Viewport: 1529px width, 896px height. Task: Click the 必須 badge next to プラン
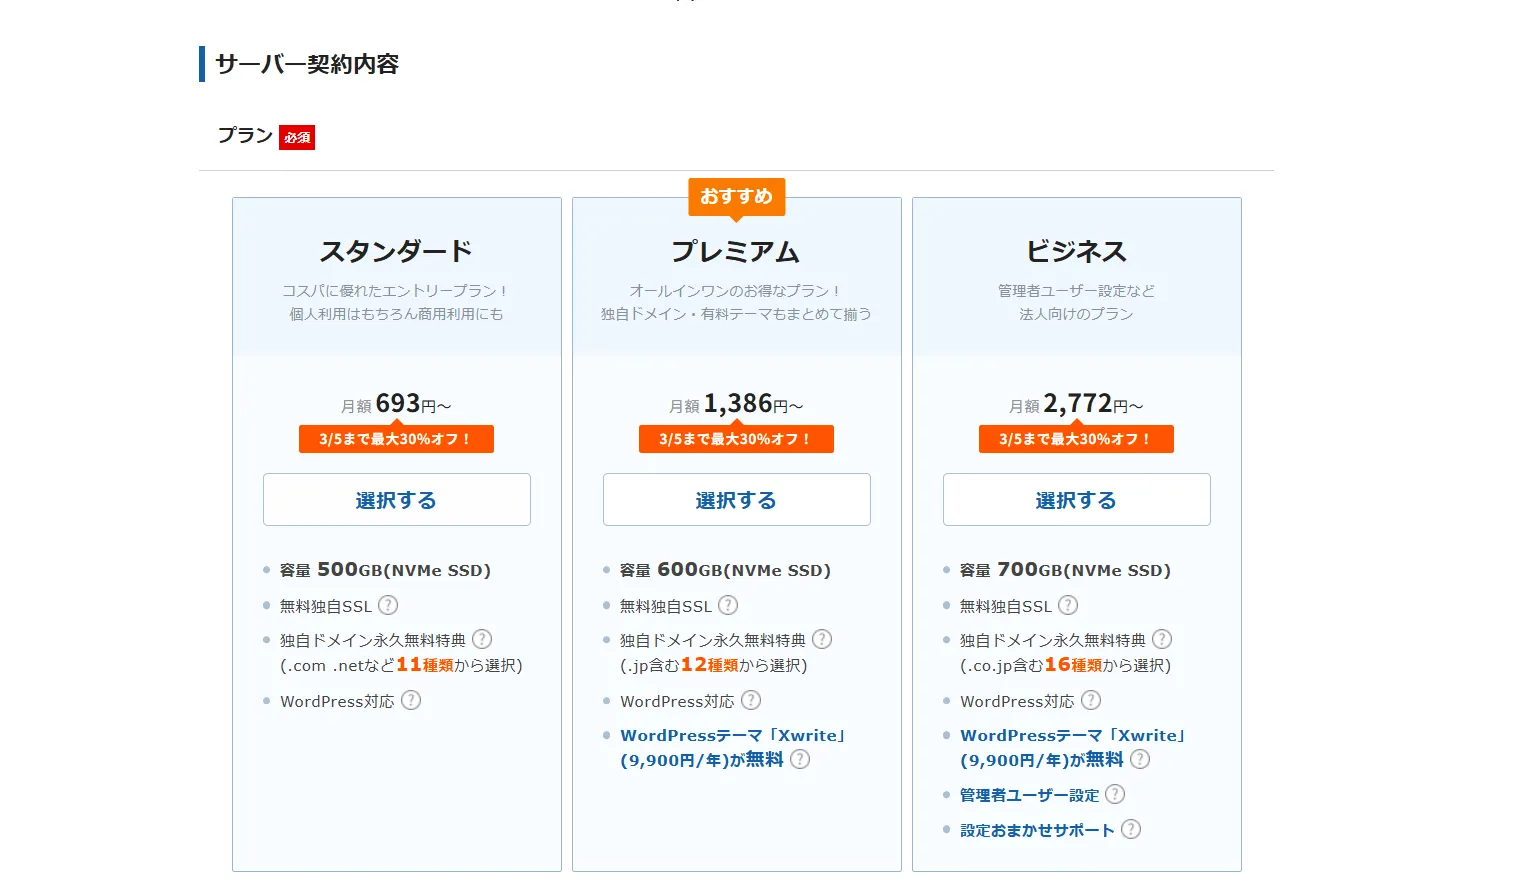(x=296, y=137)
